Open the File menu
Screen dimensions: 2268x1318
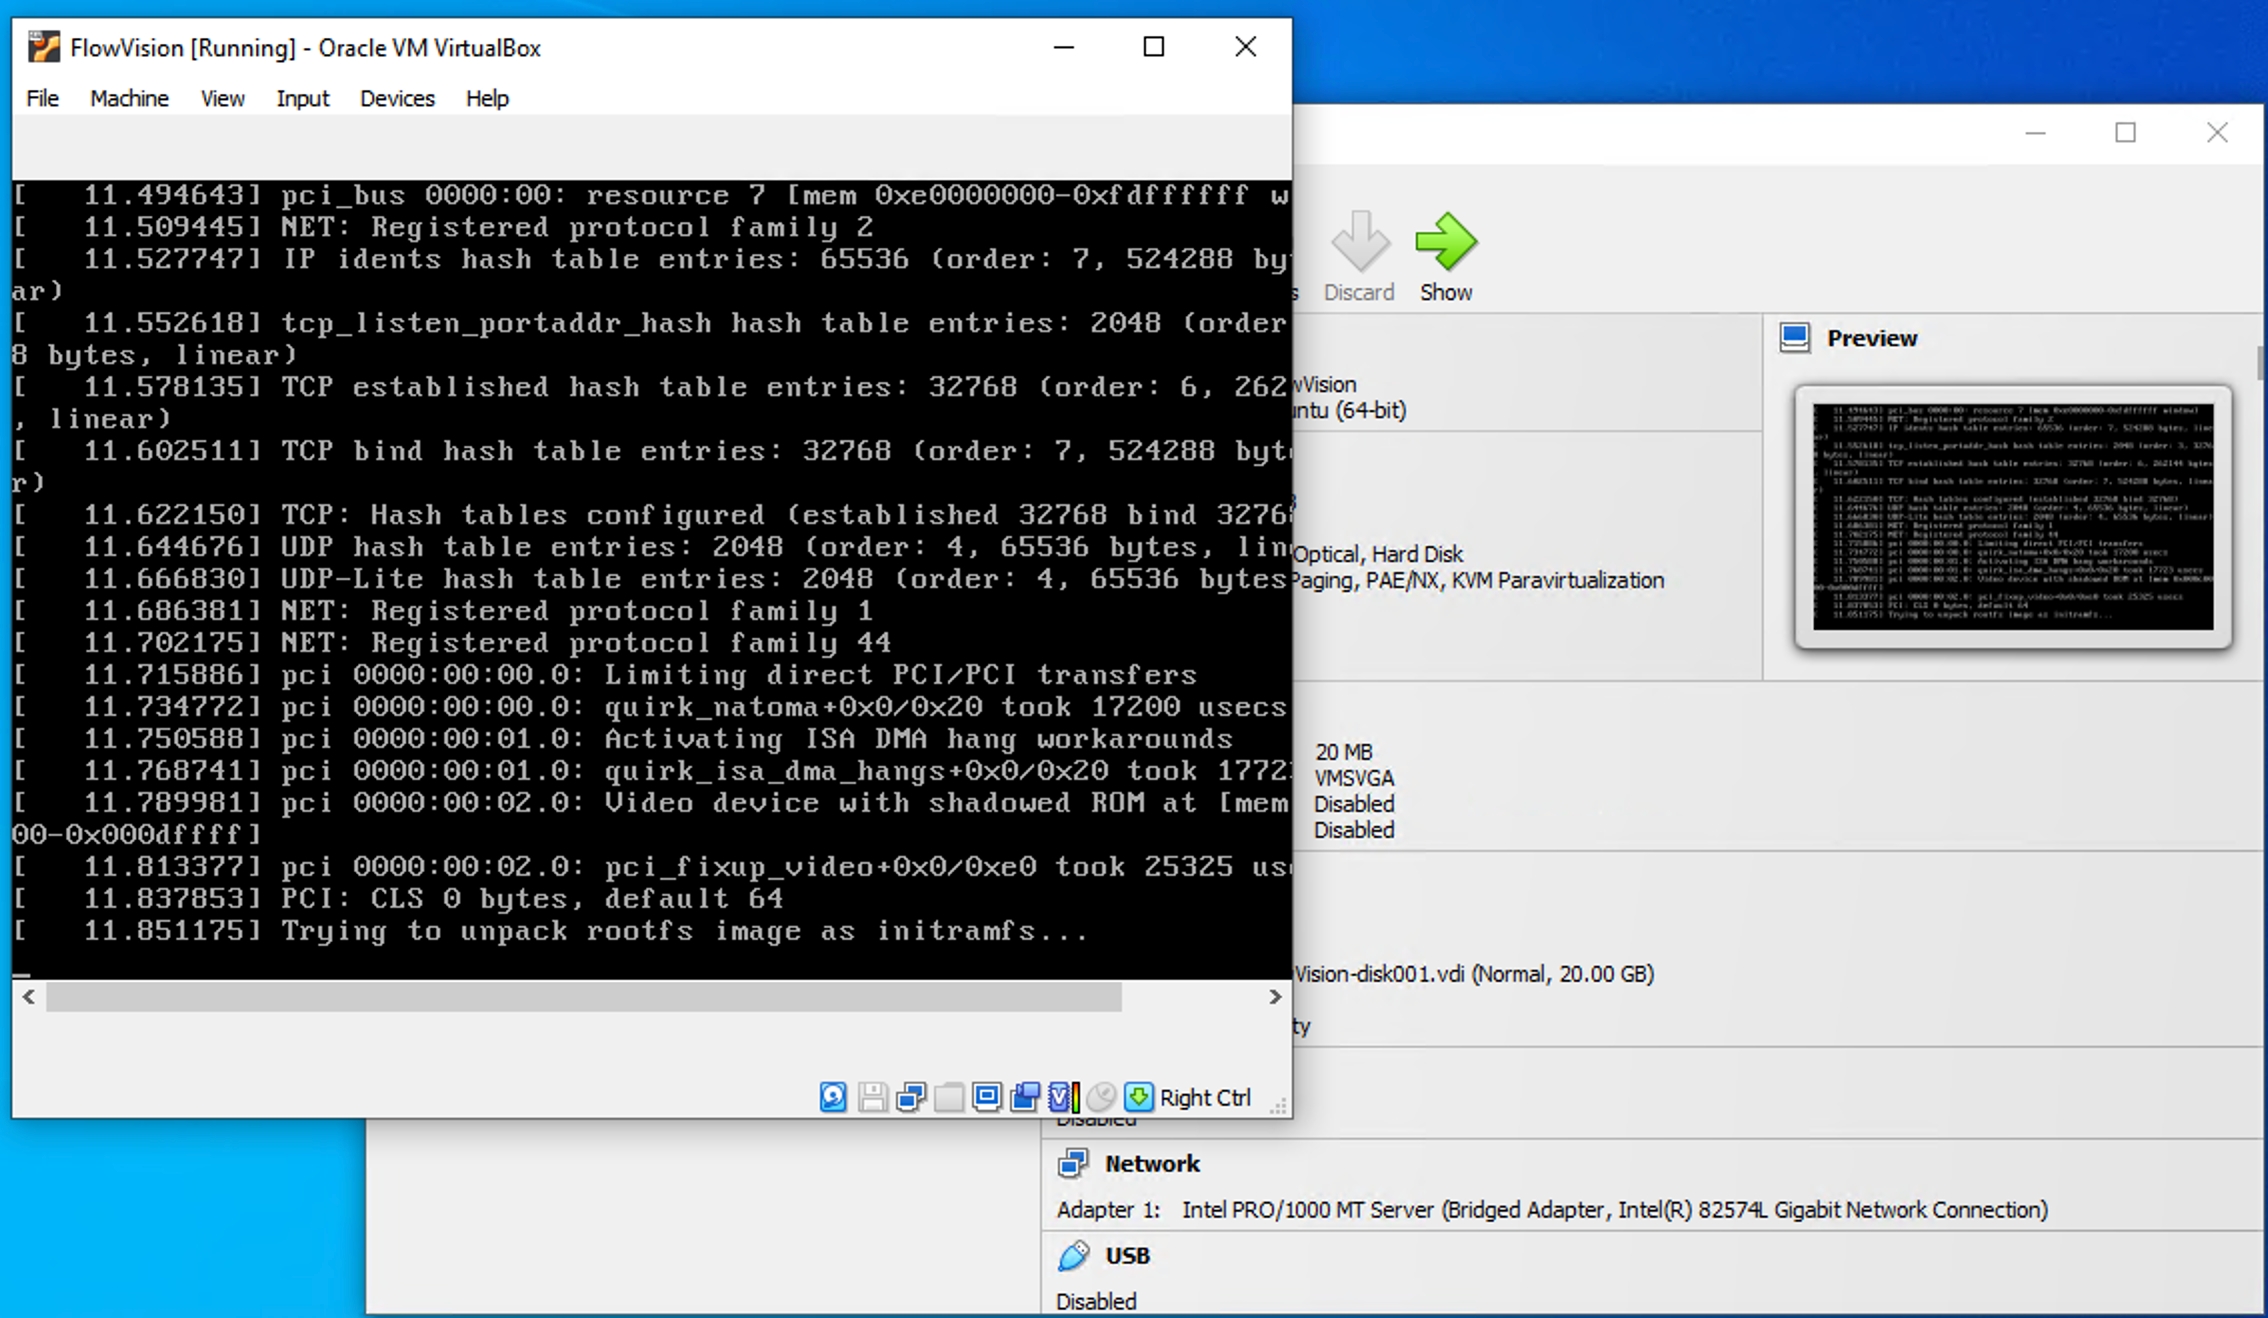[42, 98]
